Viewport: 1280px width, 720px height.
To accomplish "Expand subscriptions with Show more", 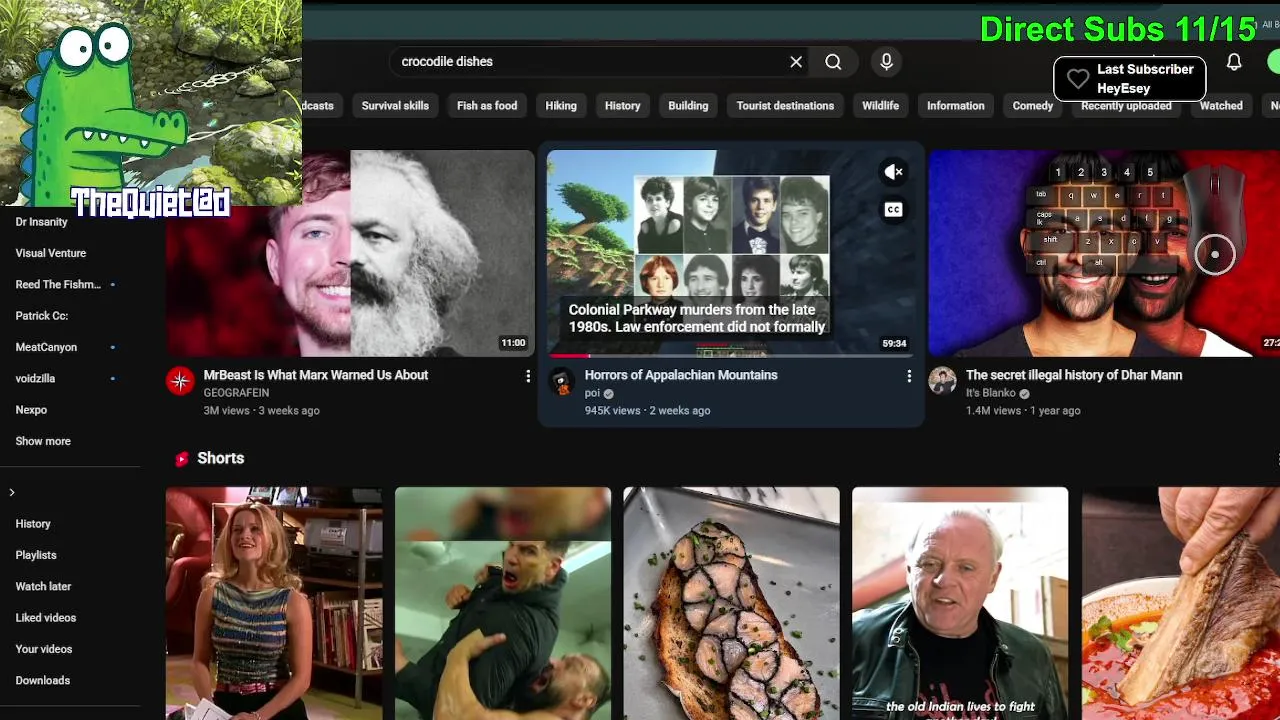I will (43, 441).
